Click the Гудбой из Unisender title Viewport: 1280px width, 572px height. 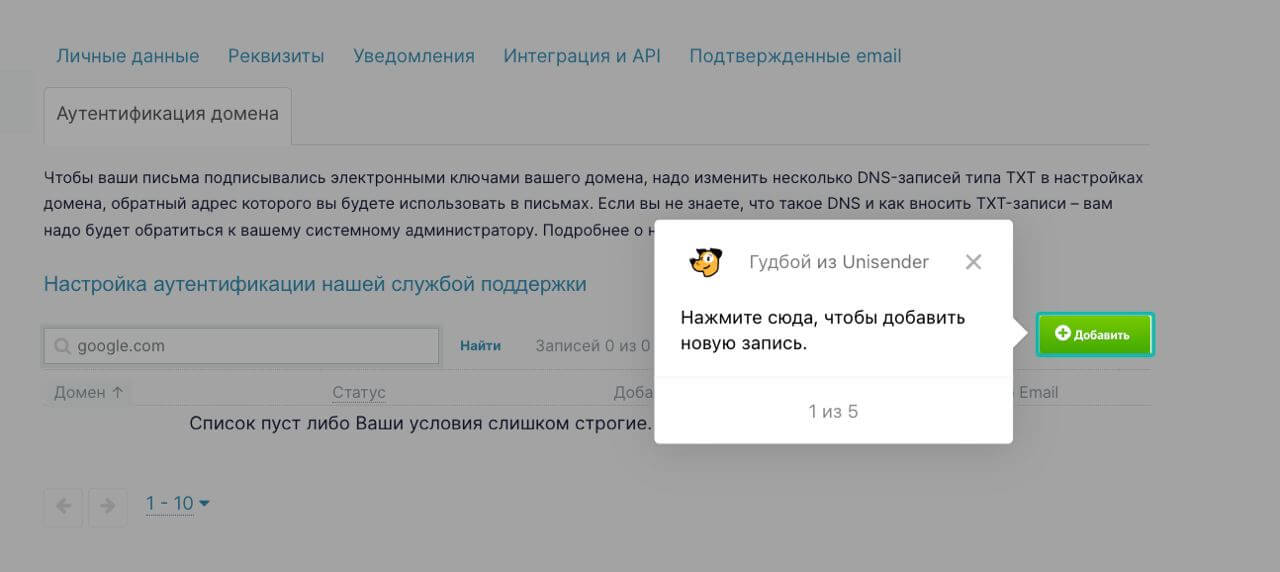tap(839, 262)
